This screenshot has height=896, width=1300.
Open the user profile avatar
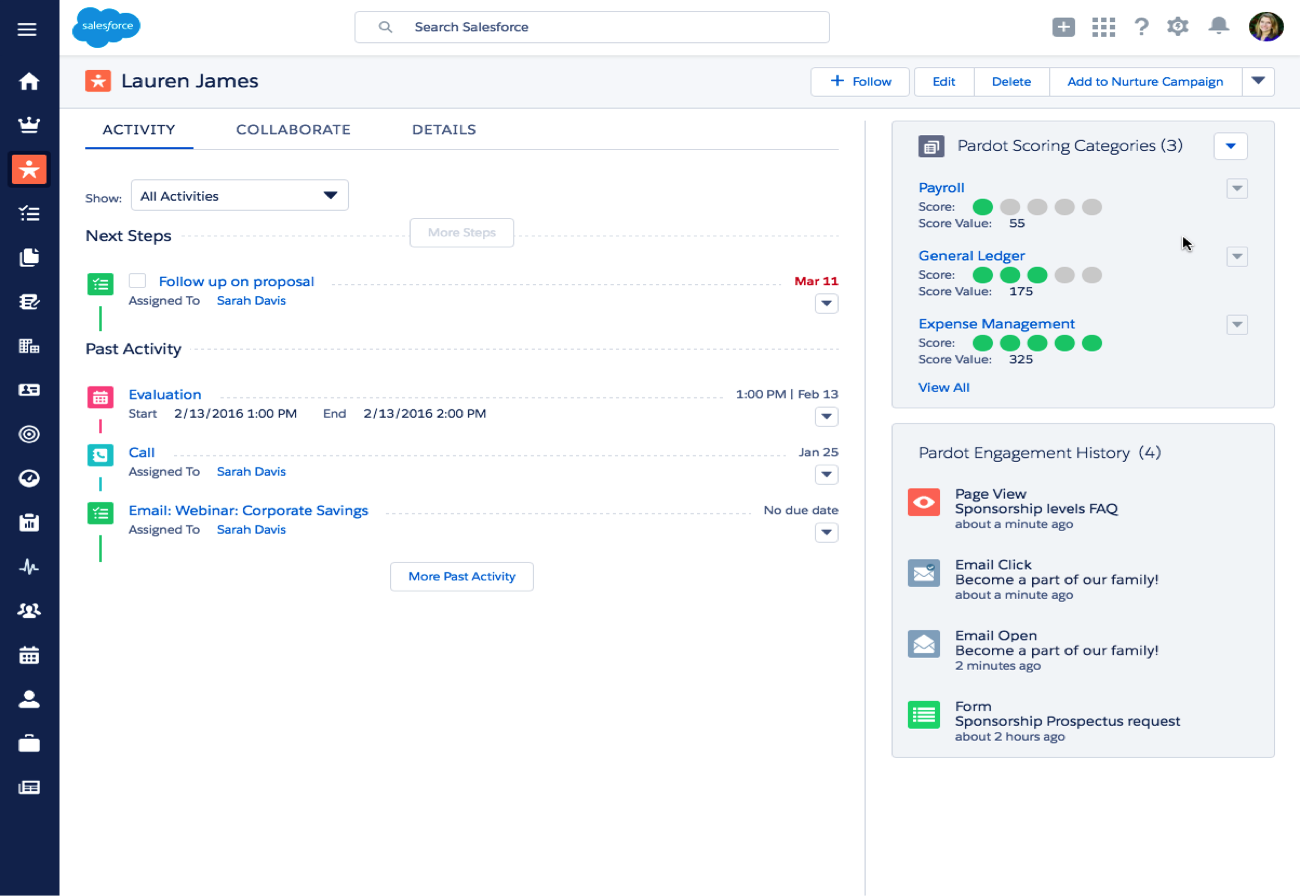[x=1266, y=27]
